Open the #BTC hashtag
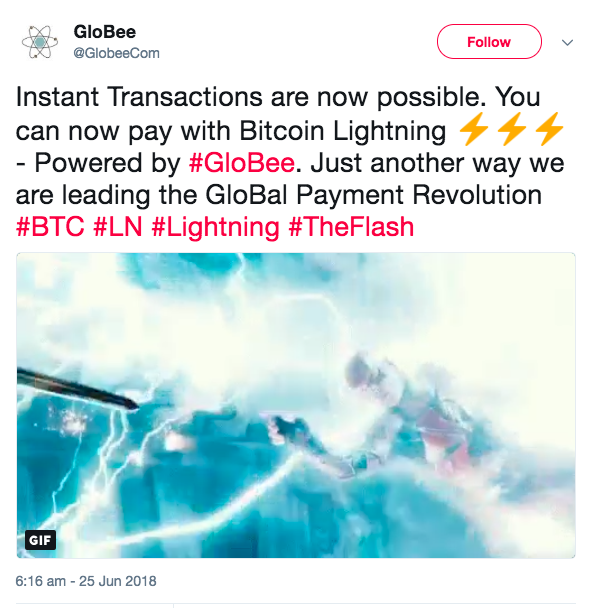 coord(50,227)
